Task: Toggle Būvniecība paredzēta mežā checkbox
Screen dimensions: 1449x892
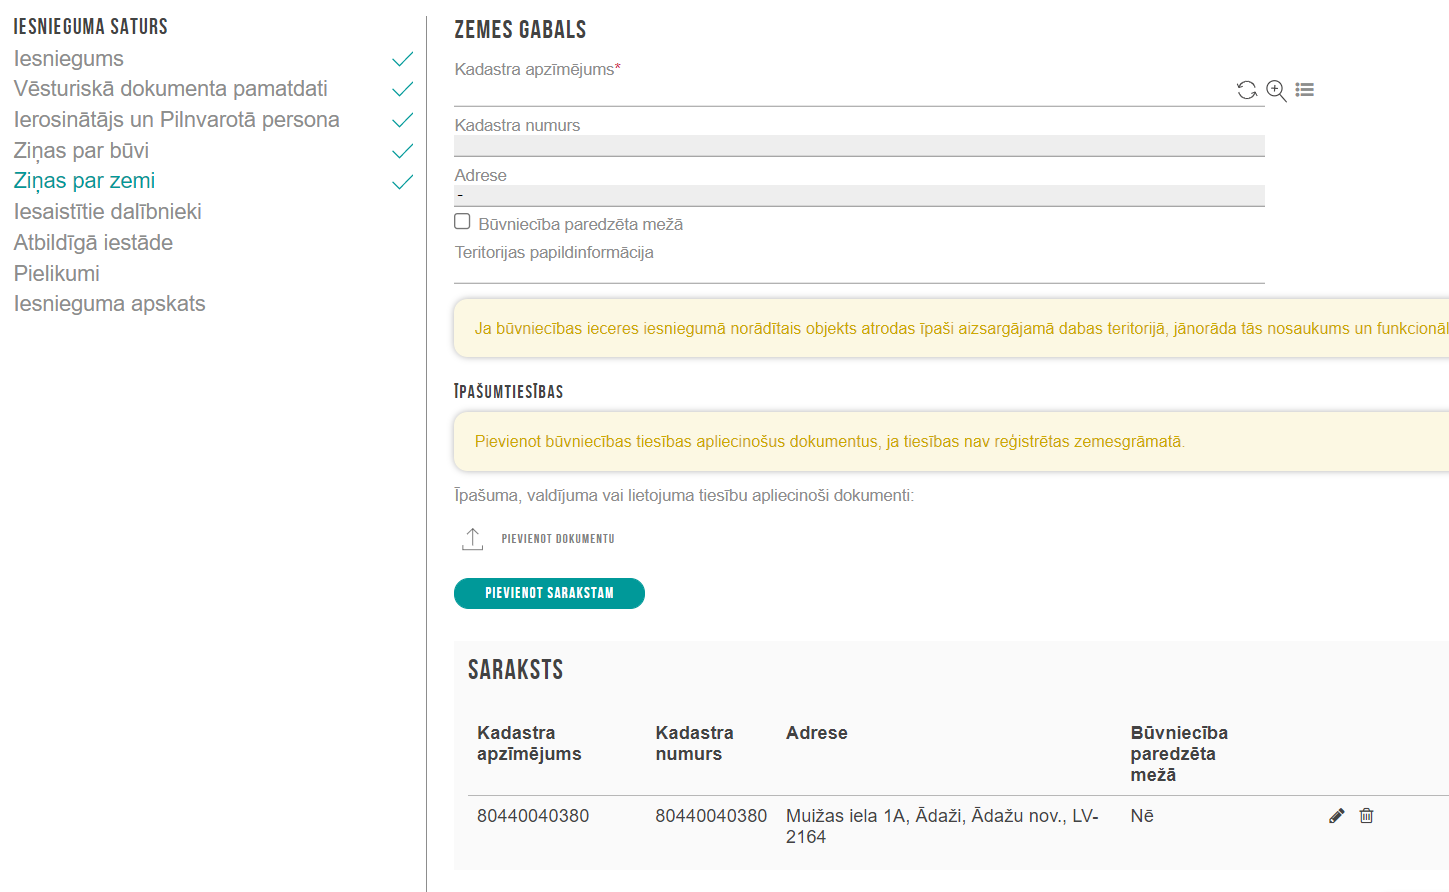Action: click(x=462, y=222)
